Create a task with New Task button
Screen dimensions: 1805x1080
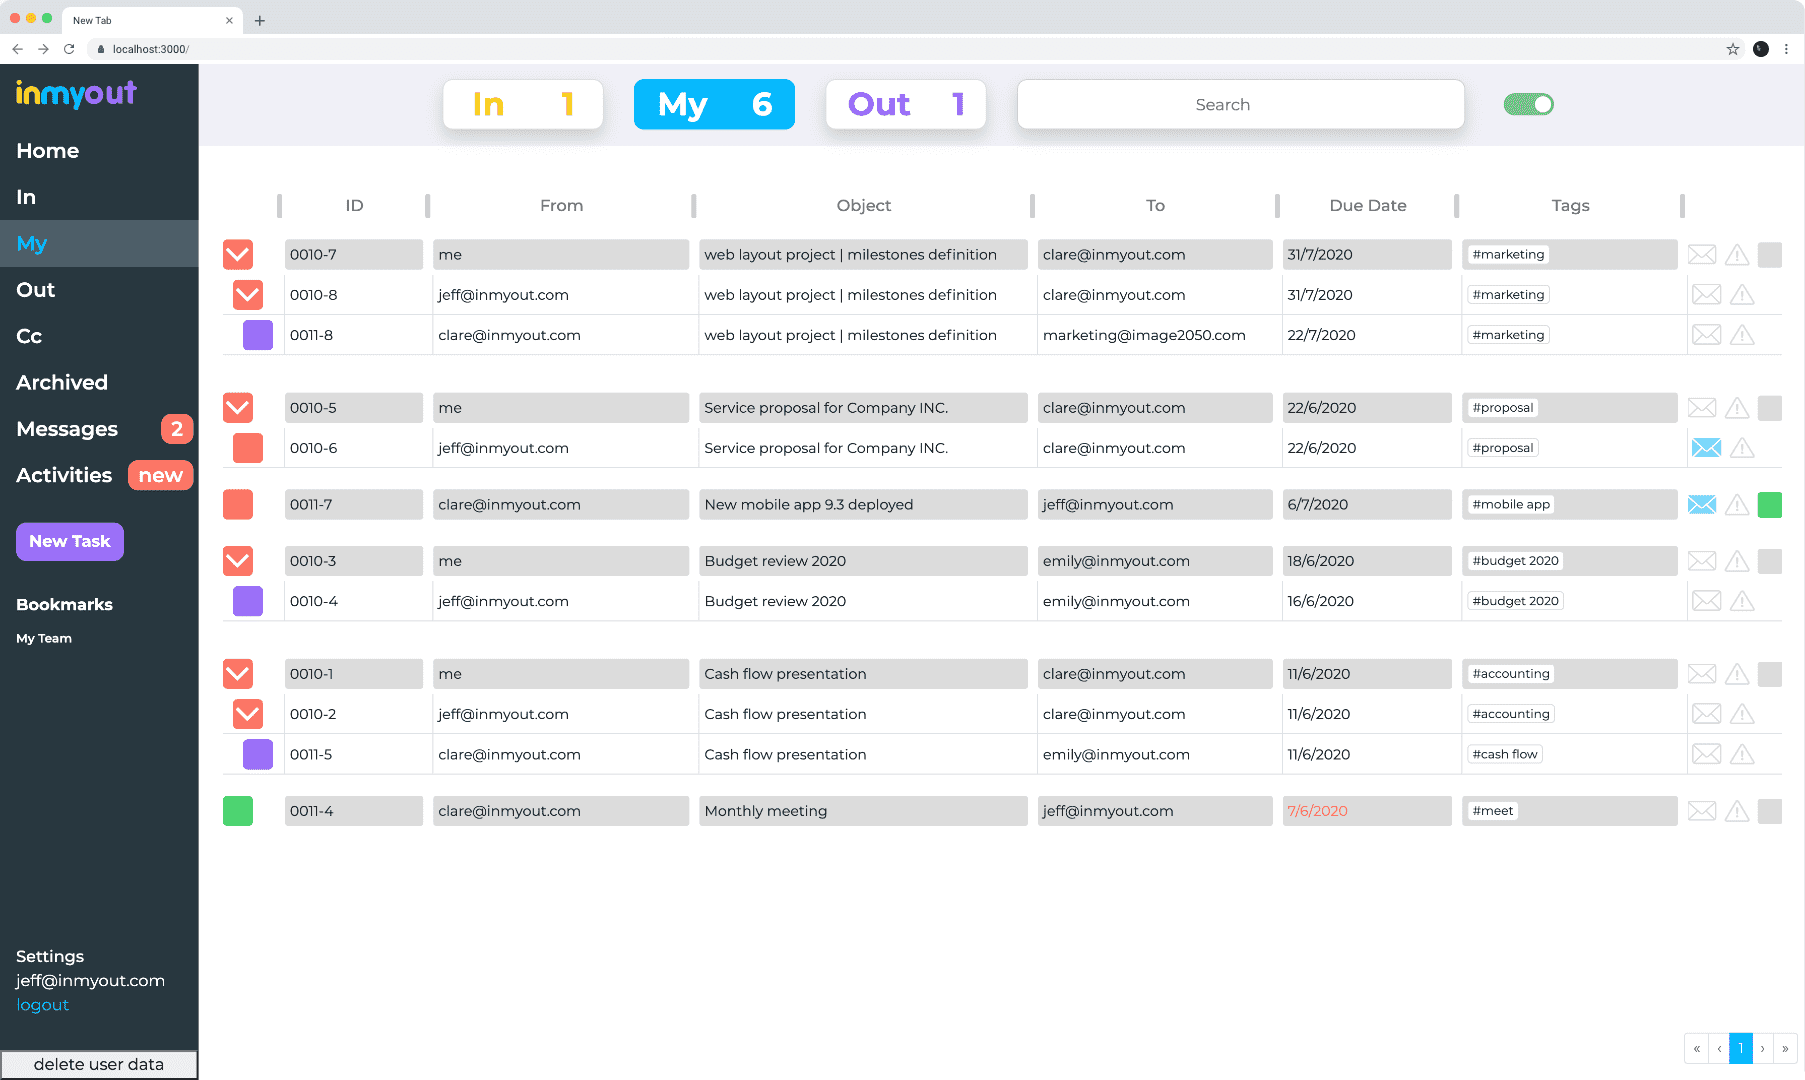tap(70, 542)
